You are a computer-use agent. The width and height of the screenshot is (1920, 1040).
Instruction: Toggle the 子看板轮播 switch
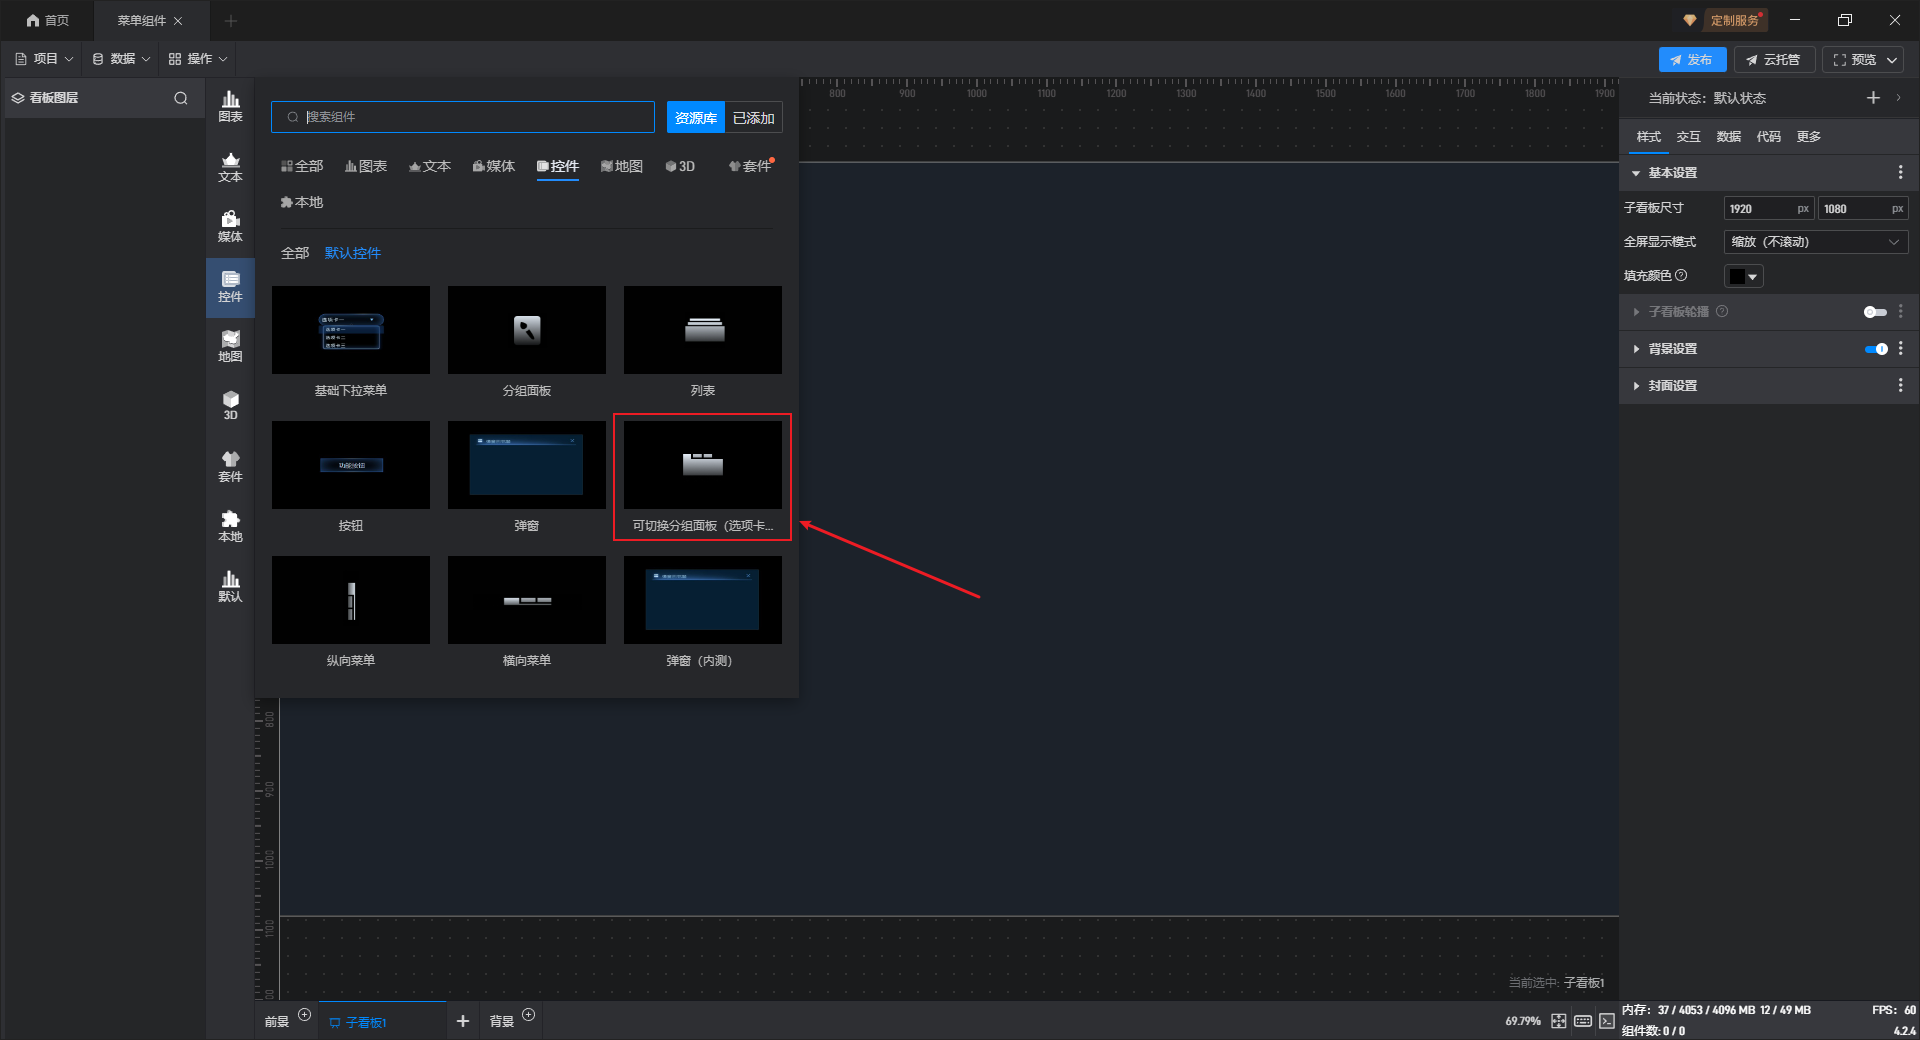[x=1874, y=312]
